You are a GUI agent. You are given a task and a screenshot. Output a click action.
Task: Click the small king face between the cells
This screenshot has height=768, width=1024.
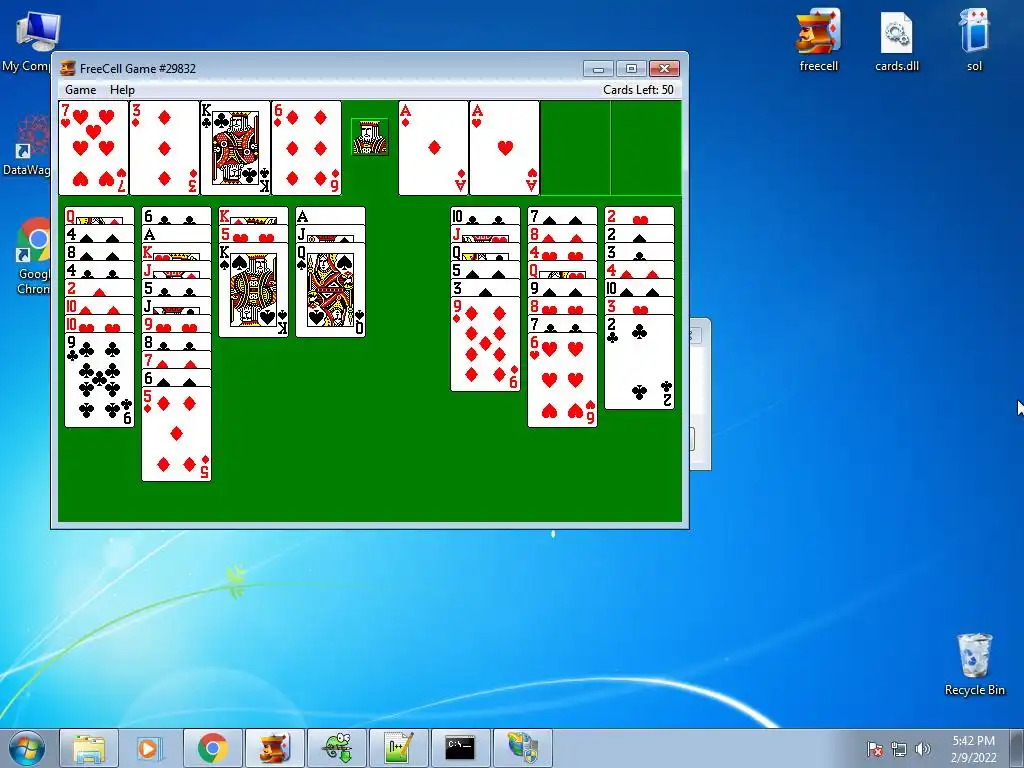point(370,137)
